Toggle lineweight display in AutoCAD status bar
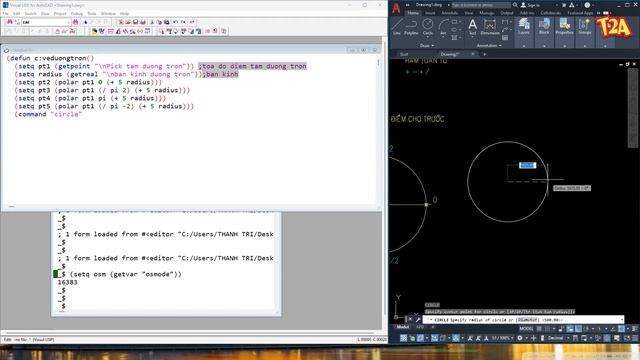 pyautogui.click(x=635, y=329)
